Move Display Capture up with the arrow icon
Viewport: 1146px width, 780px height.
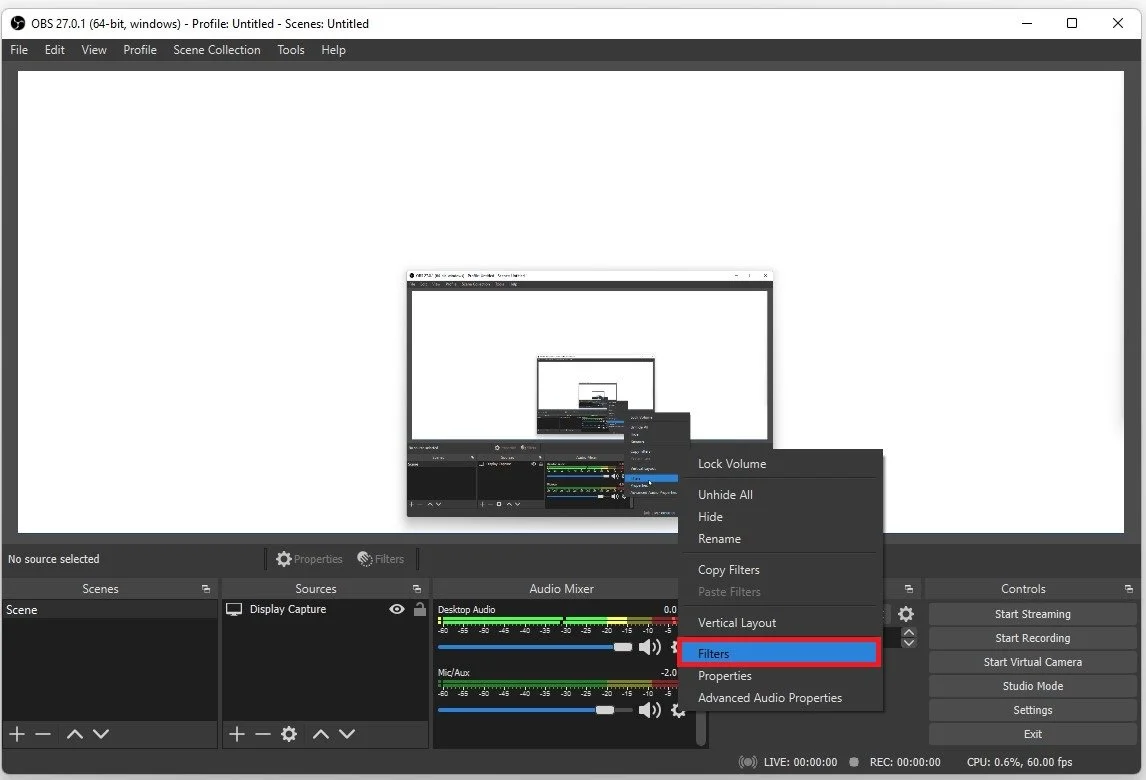point(320,734)
